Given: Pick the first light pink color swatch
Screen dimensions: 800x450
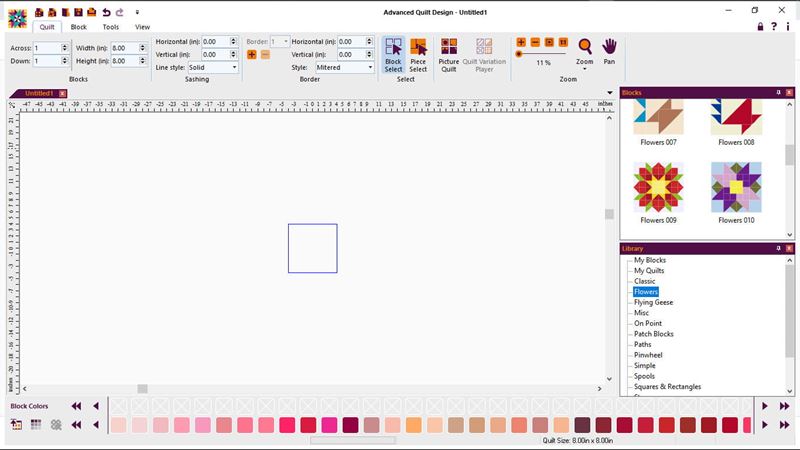Looking at the screenshot, I should 118,425.
